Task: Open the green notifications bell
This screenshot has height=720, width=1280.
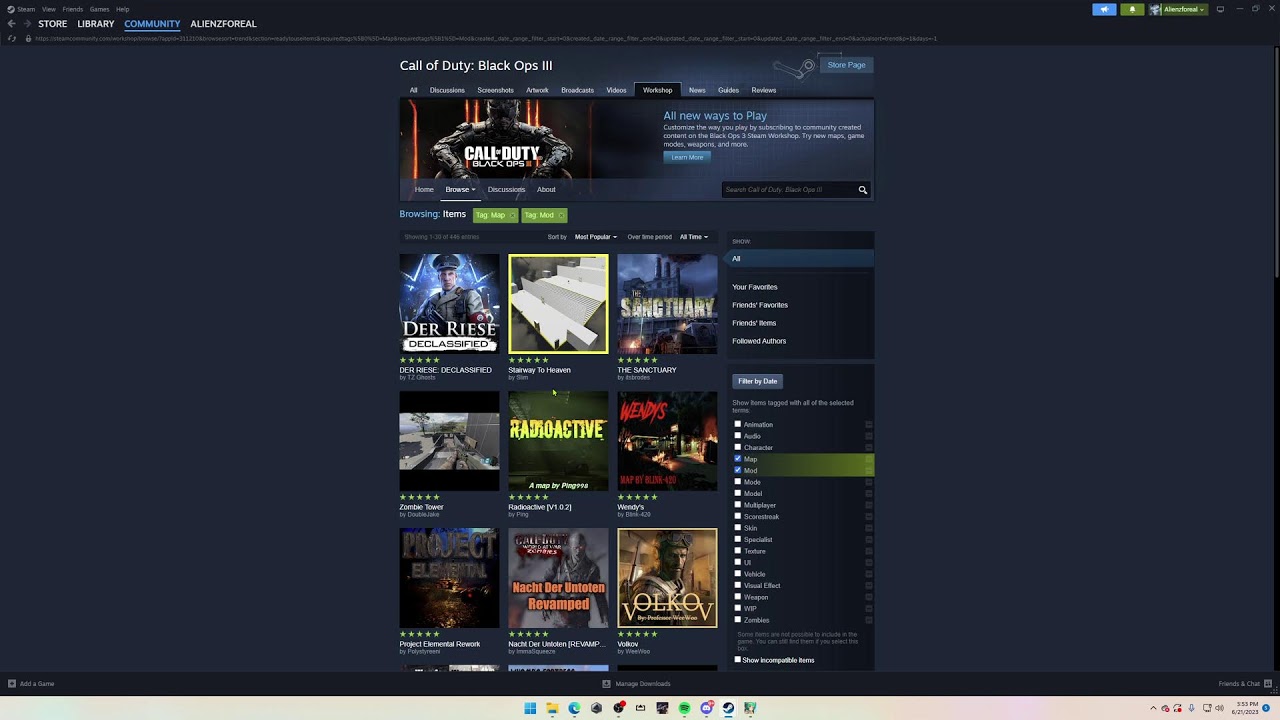Action: [1132, 9]
